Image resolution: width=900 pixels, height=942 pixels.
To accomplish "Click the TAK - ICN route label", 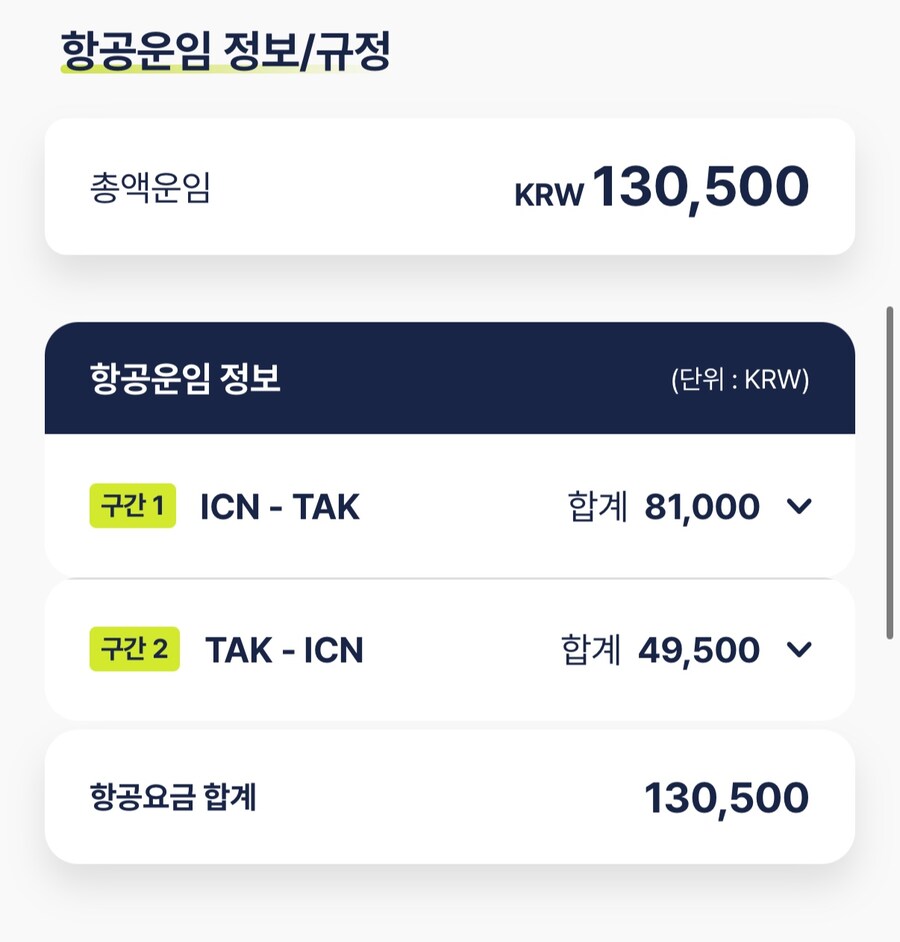I will 283,650.
